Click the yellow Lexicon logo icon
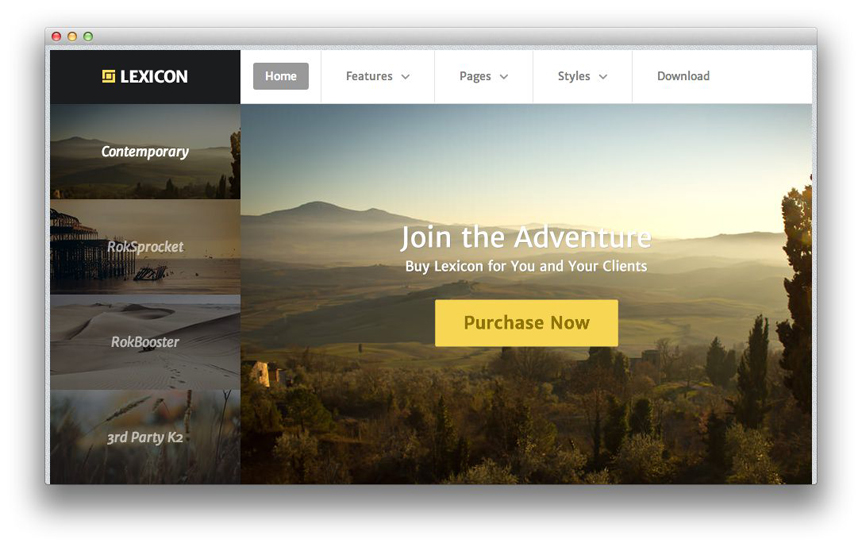862x547 pixels. tap(108, 76)
